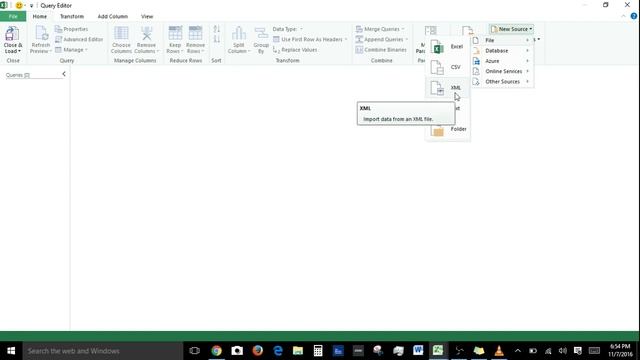Click Combine Binaries

pos(381,50)
